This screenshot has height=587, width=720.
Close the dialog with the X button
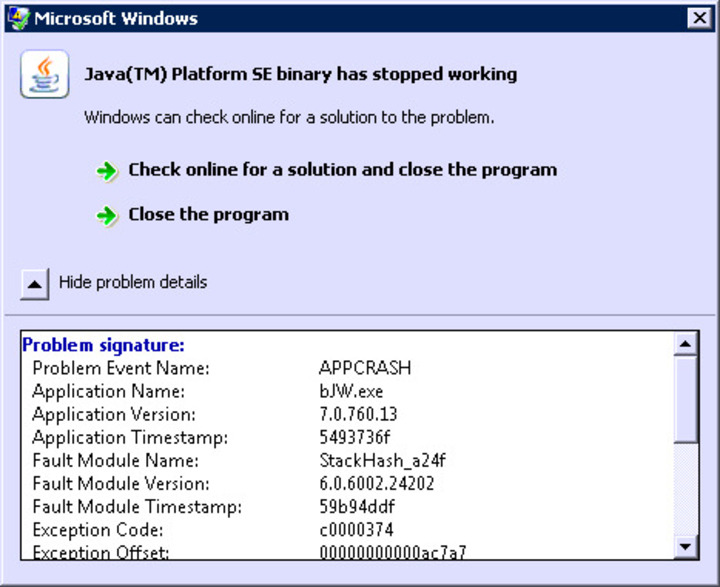[x=698, y=18]
